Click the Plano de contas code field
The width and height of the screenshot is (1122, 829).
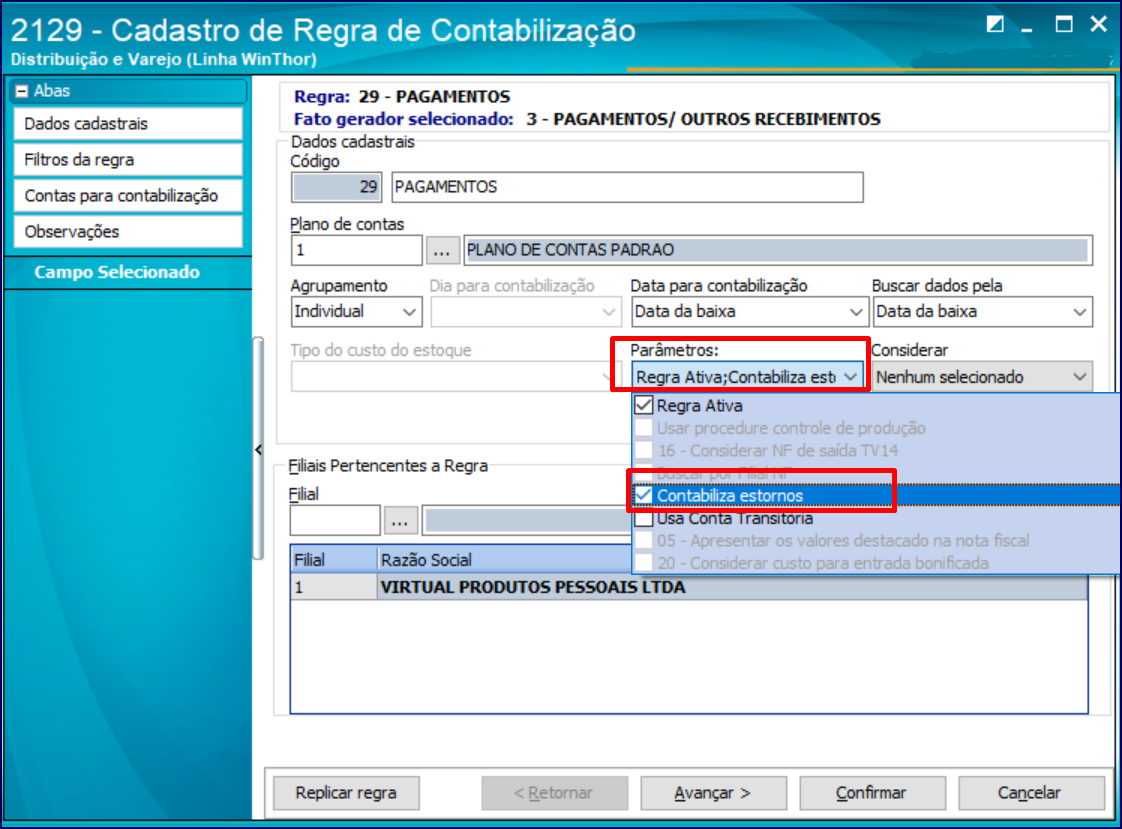click(356, 250)
